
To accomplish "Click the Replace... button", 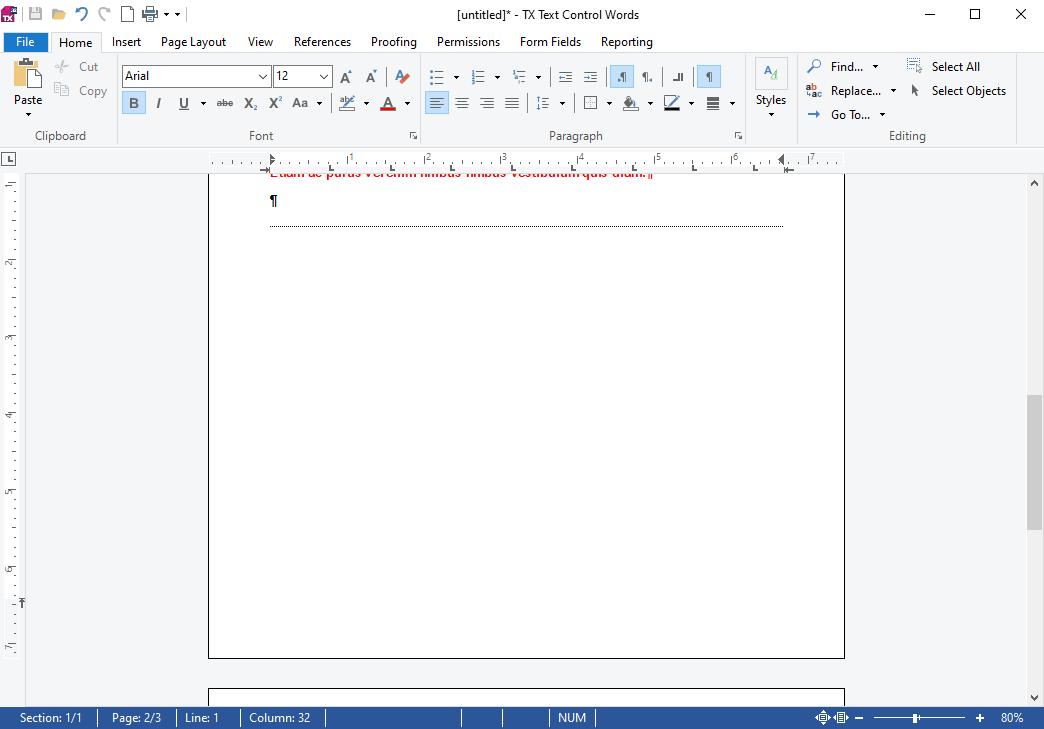I will tap(844, 91).
